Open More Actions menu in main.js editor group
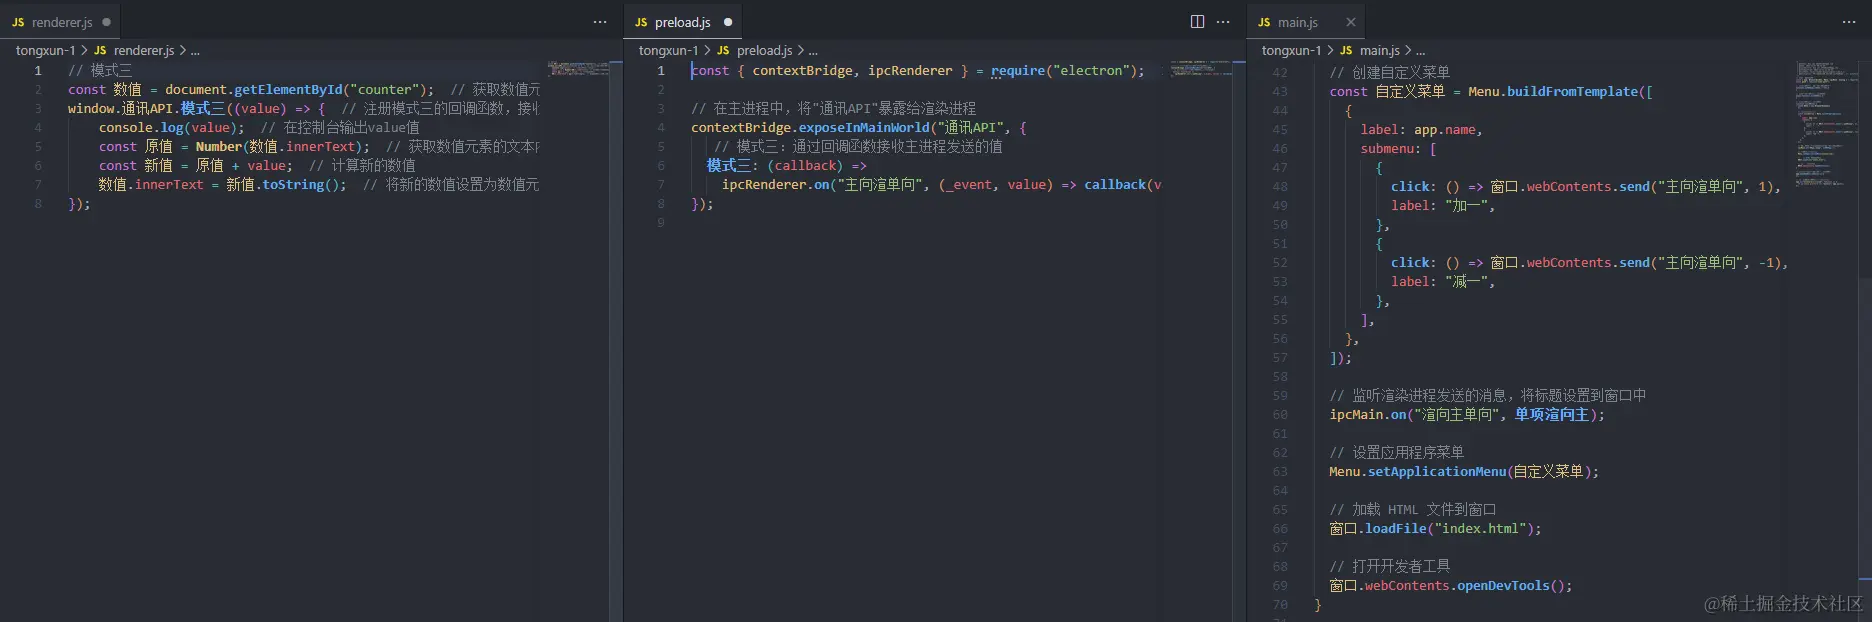This screenshot has height=622, width=1872. pyautogui.click(x=1849, y=22)
